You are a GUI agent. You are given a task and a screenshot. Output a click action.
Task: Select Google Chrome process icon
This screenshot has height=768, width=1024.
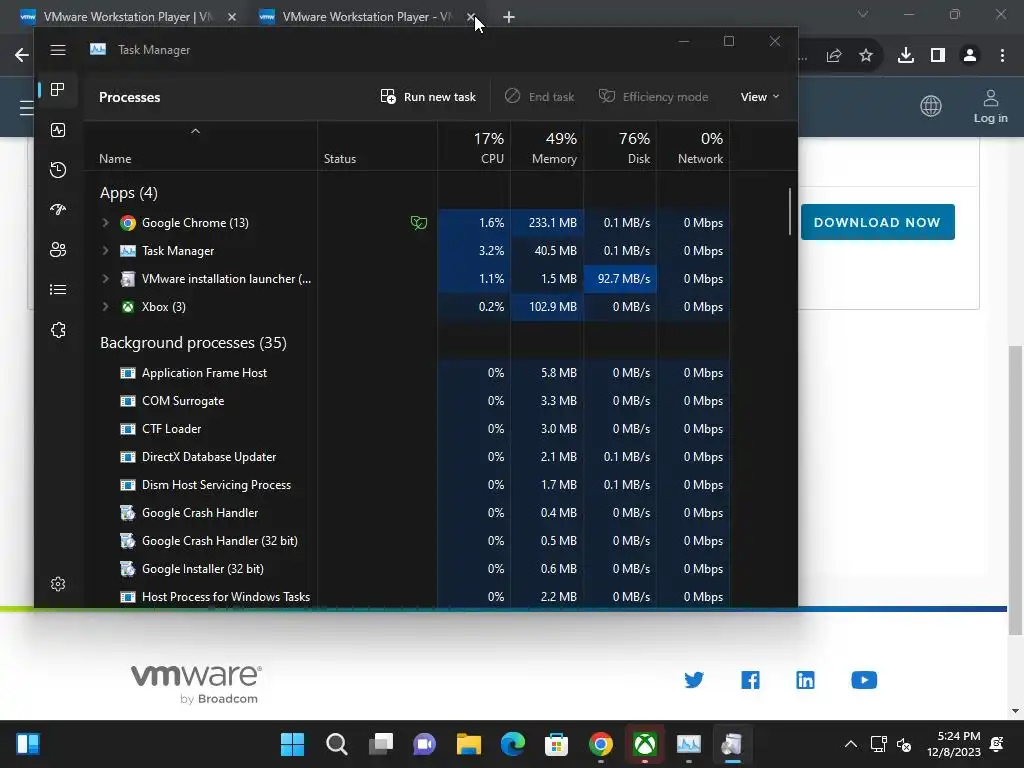pos(128,223)
